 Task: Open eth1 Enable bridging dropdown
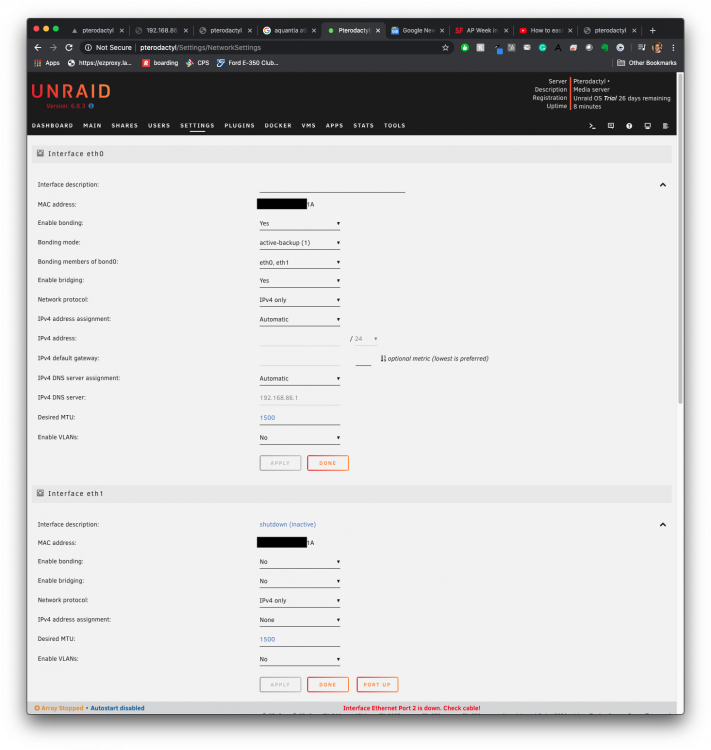(300, 581)
